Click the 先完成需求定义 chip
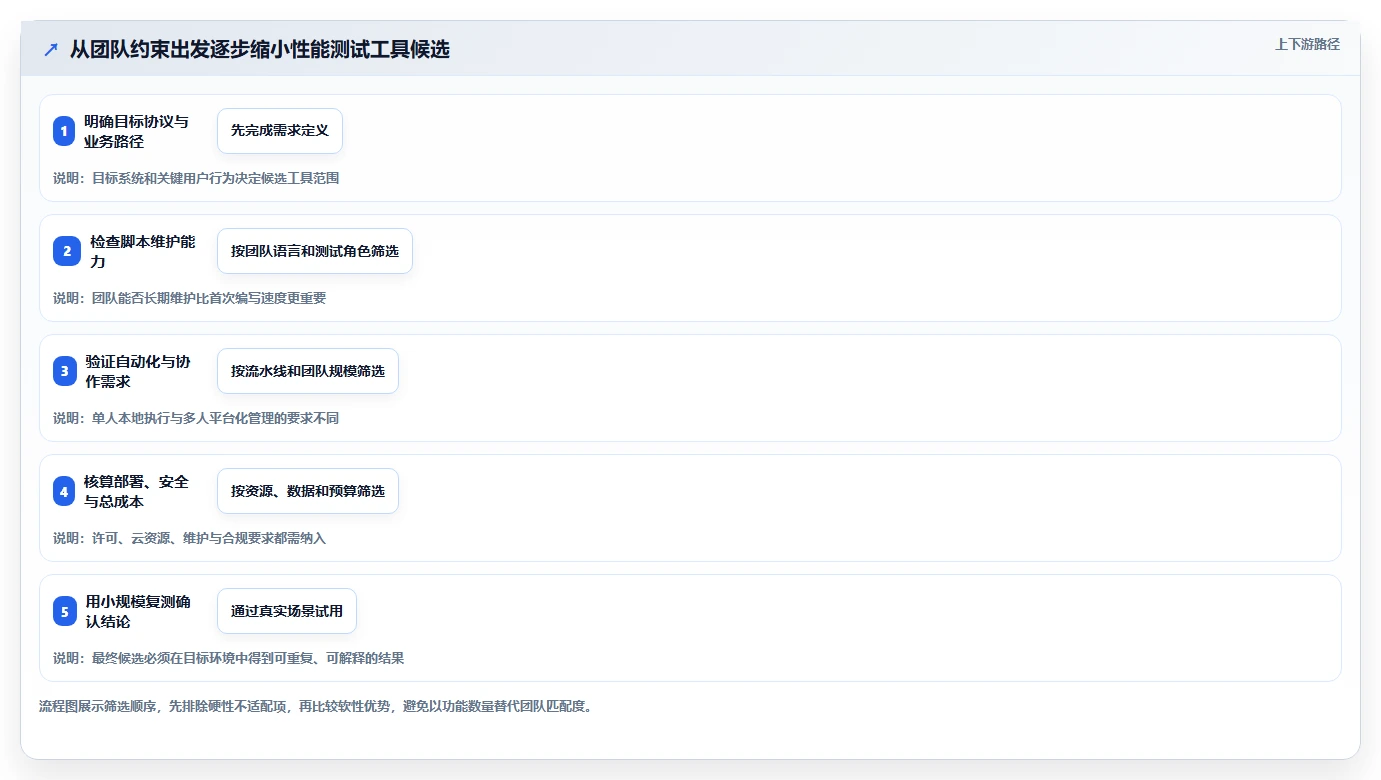This screenshot has width=1381, height=780. [x=280, y=131]
